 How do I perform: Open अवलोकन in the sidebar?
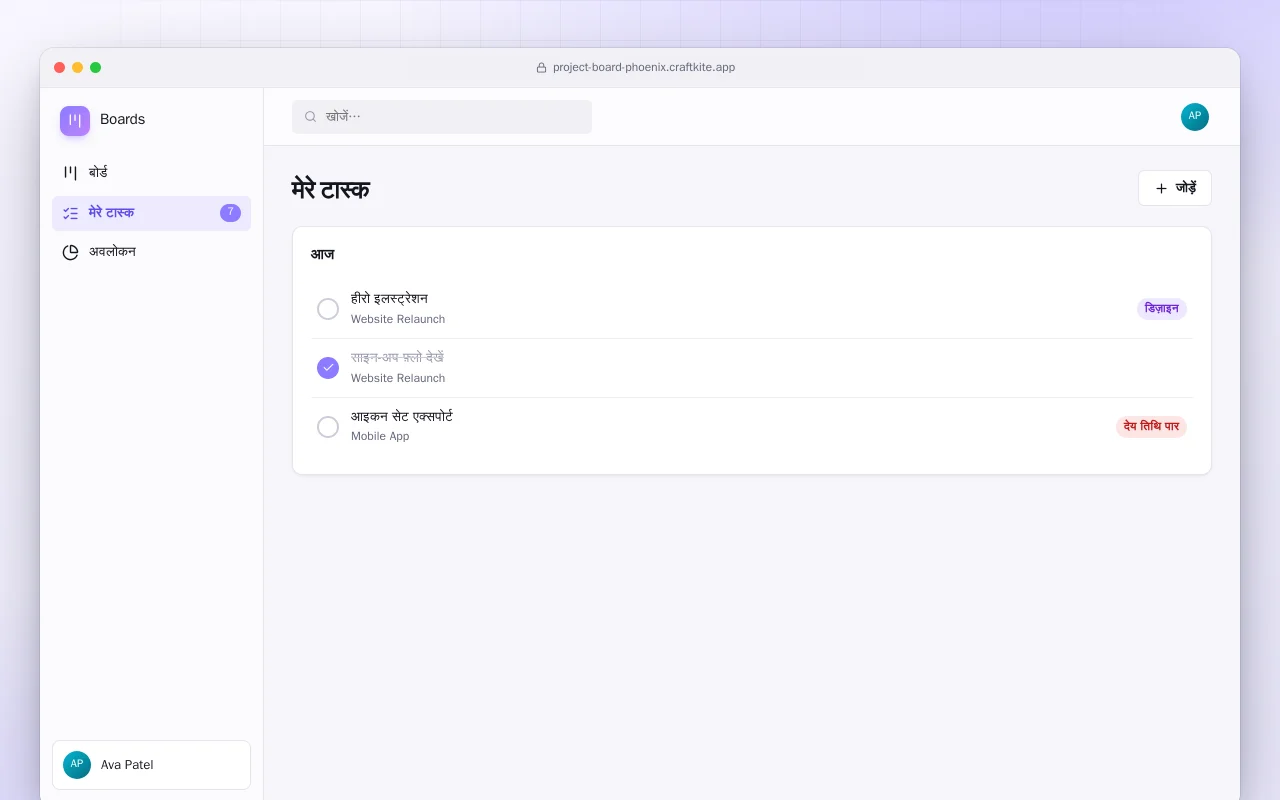(151, 252)
